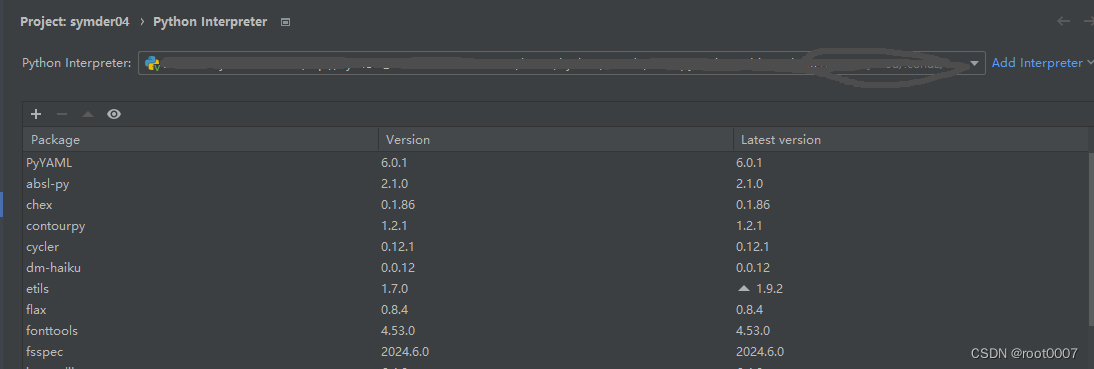Click the Add Interpreter link
Viewport: 1094px width, 369px height.
(x=1037, y=63)
